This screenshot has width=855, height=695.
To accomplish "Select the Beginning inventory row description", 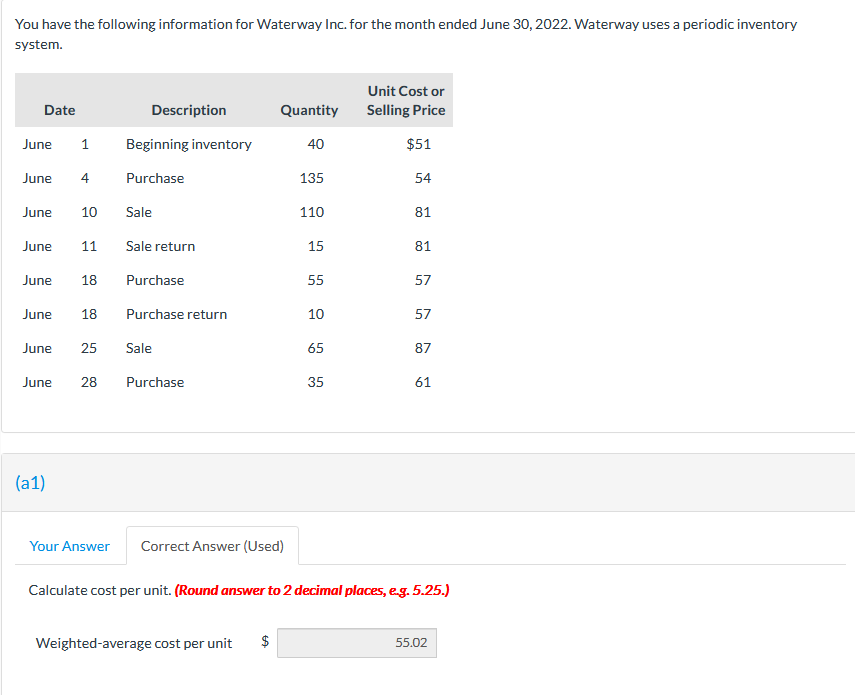I will click(x=189, y=144).
